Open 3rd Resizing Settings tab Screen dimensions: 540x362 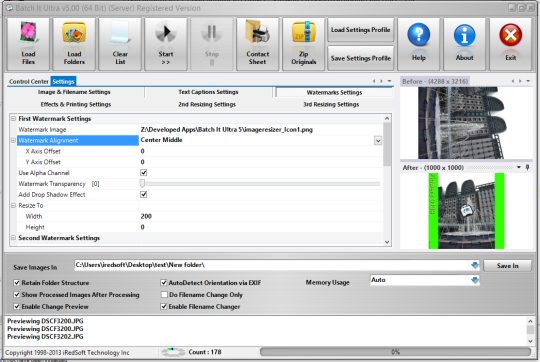point(331,104)
